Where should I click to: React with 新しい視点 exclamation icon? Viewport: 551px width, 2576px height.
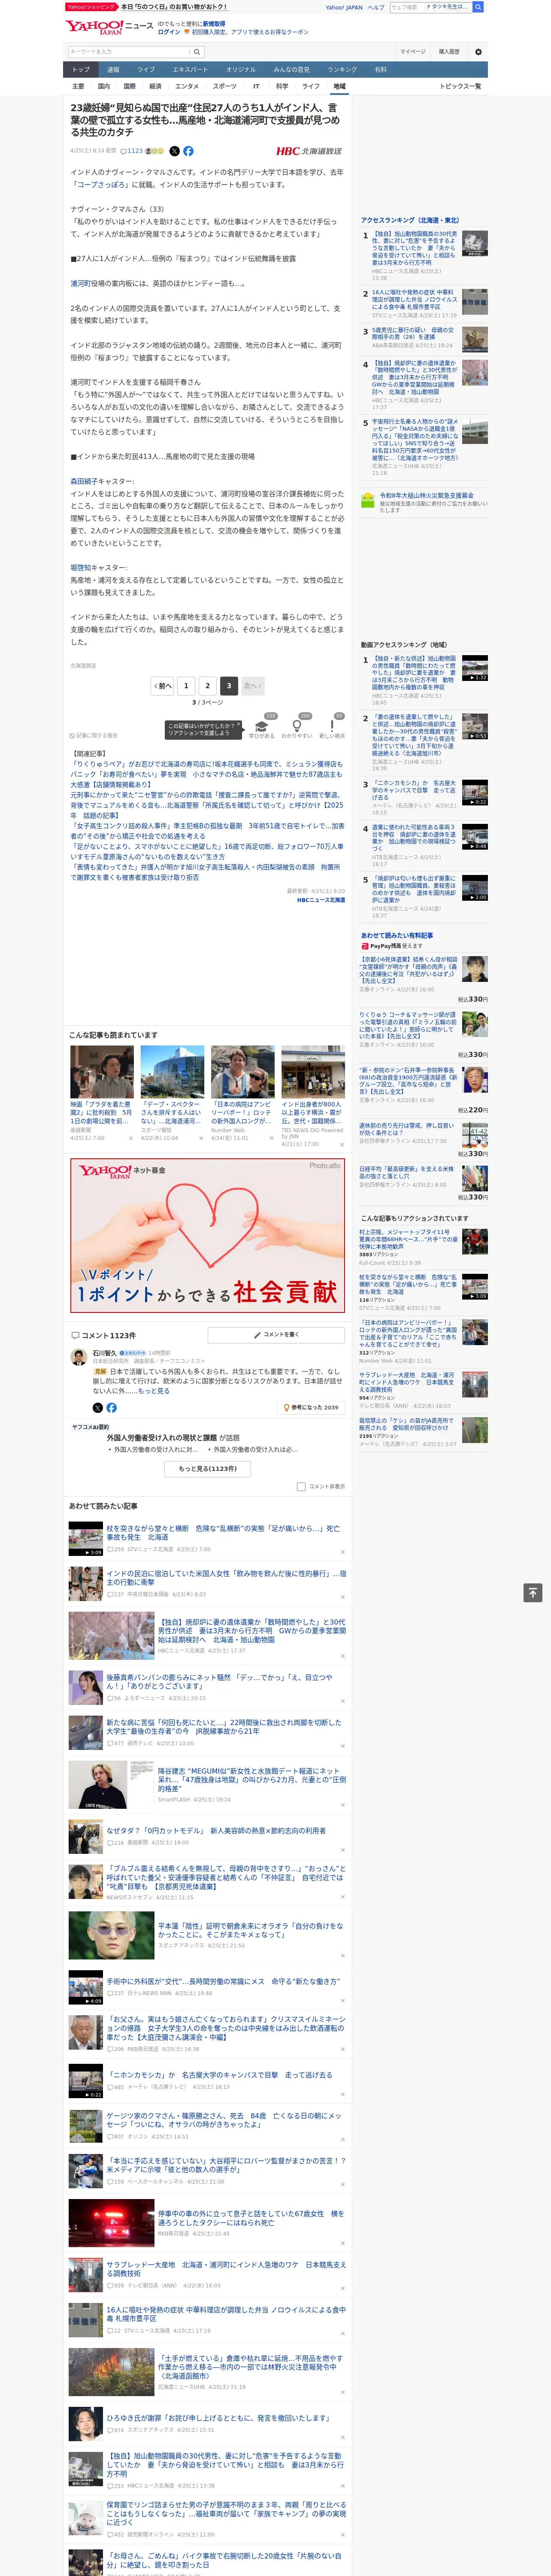[332, 727]
